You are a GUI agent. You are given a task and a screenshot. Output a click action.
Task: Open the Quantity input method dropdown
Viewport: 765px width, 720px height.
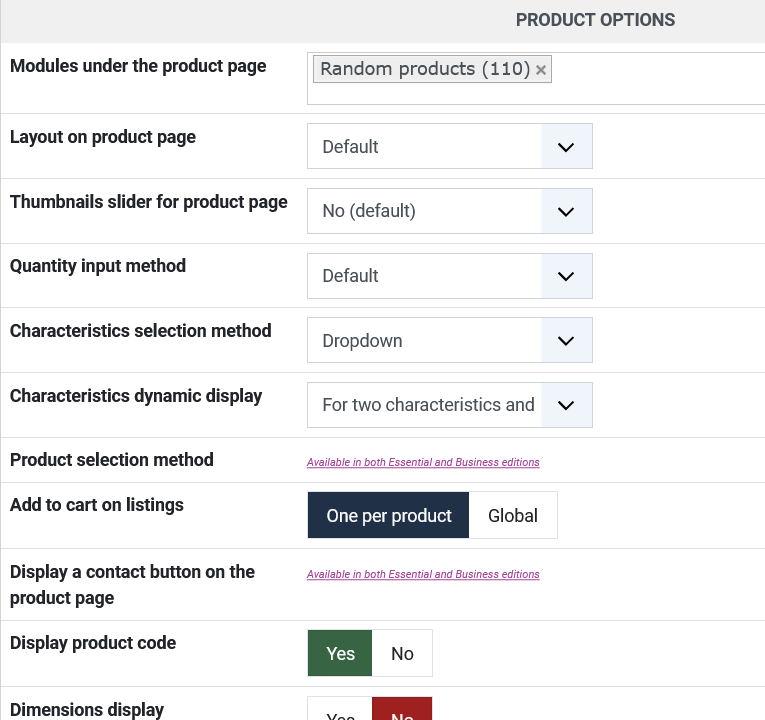tap(449, 276)
